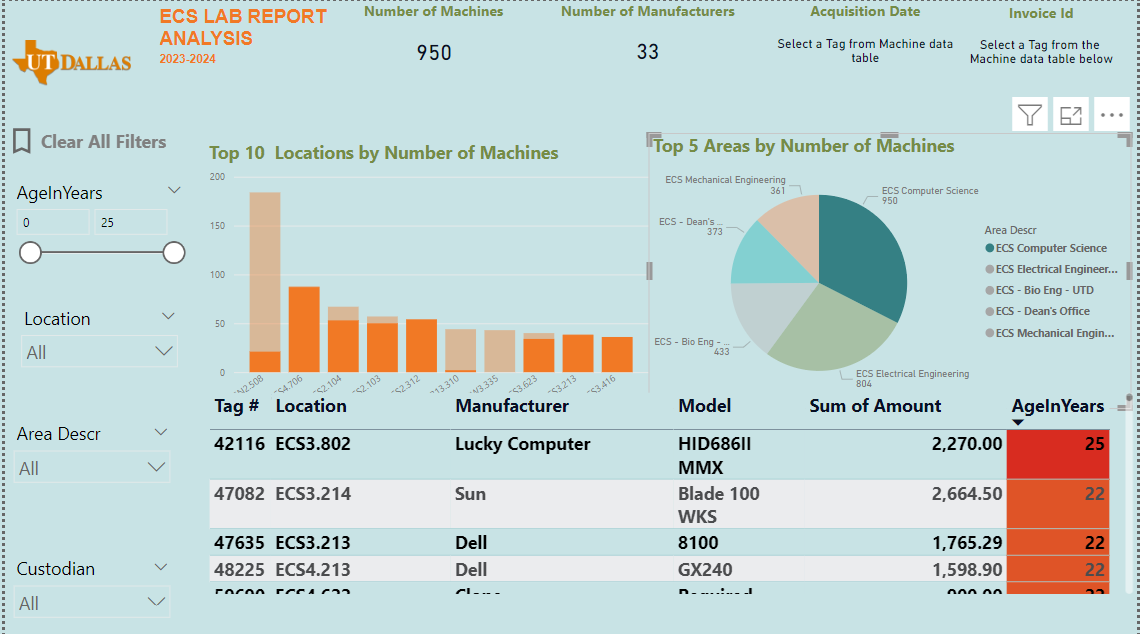Open the more options ellipsis menu

click(x=1112, y=115)
